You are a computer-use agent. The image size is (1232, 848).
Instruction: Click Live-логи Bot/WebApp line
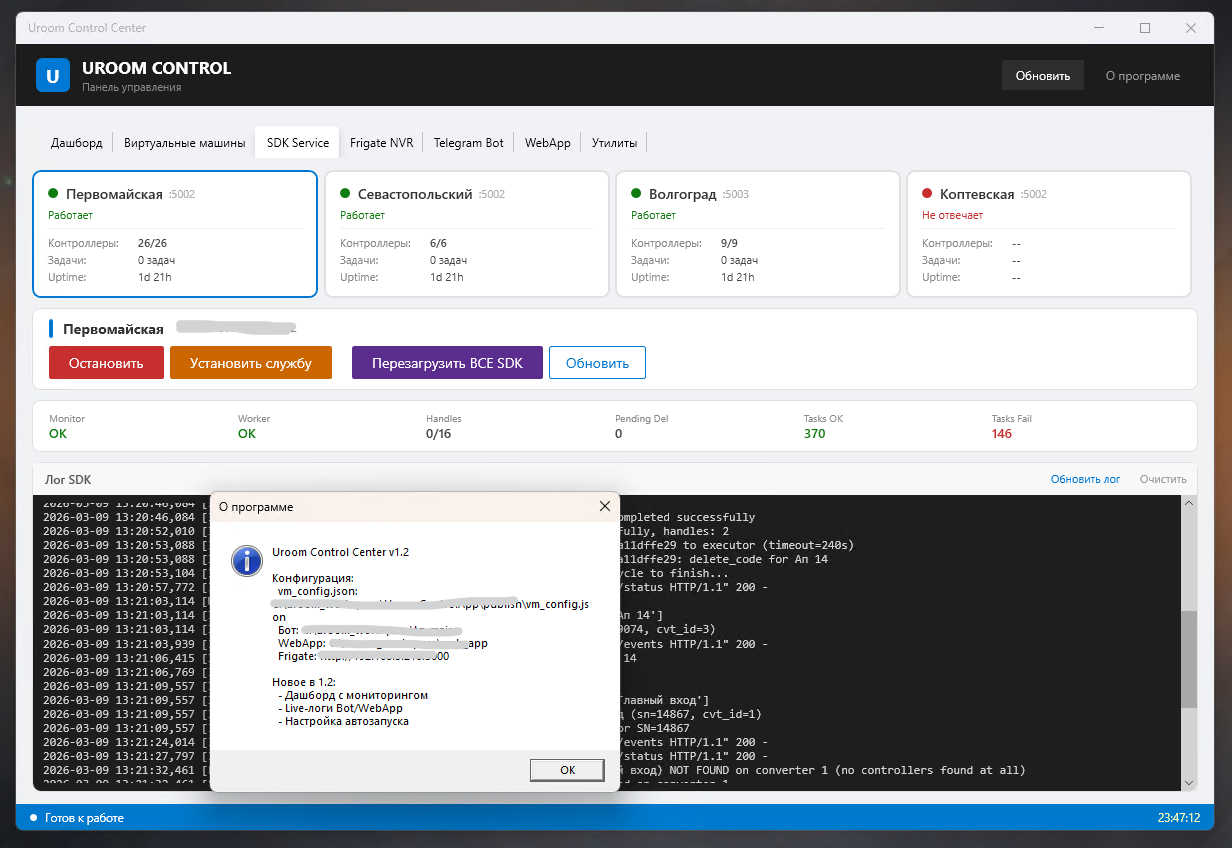(340, 708)
